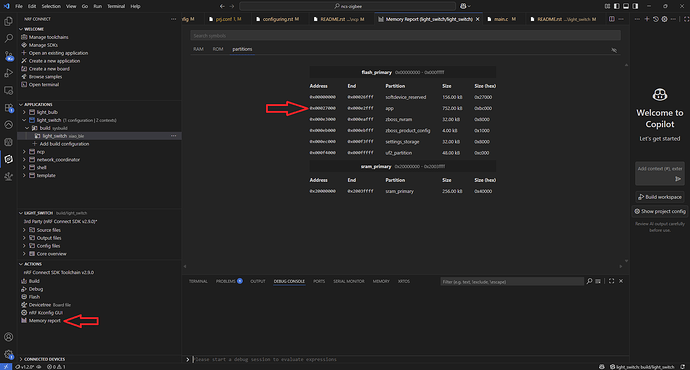The image size is (690, 370).
Task: Open the Run and Debug view
Action: (8, 73)
